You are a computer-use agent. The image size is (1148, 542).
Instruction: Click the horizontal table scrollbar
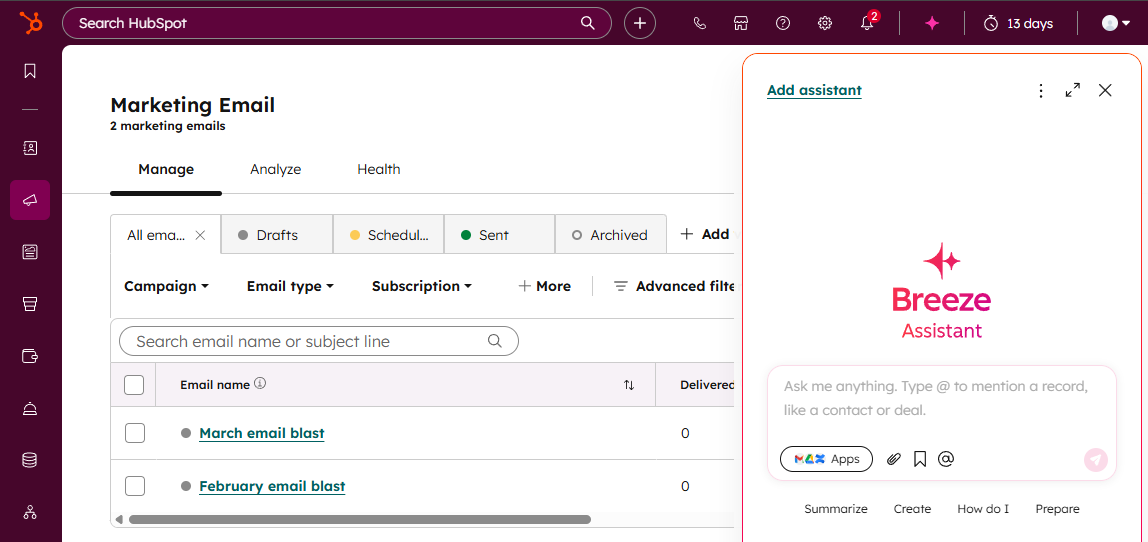(359, 519)
